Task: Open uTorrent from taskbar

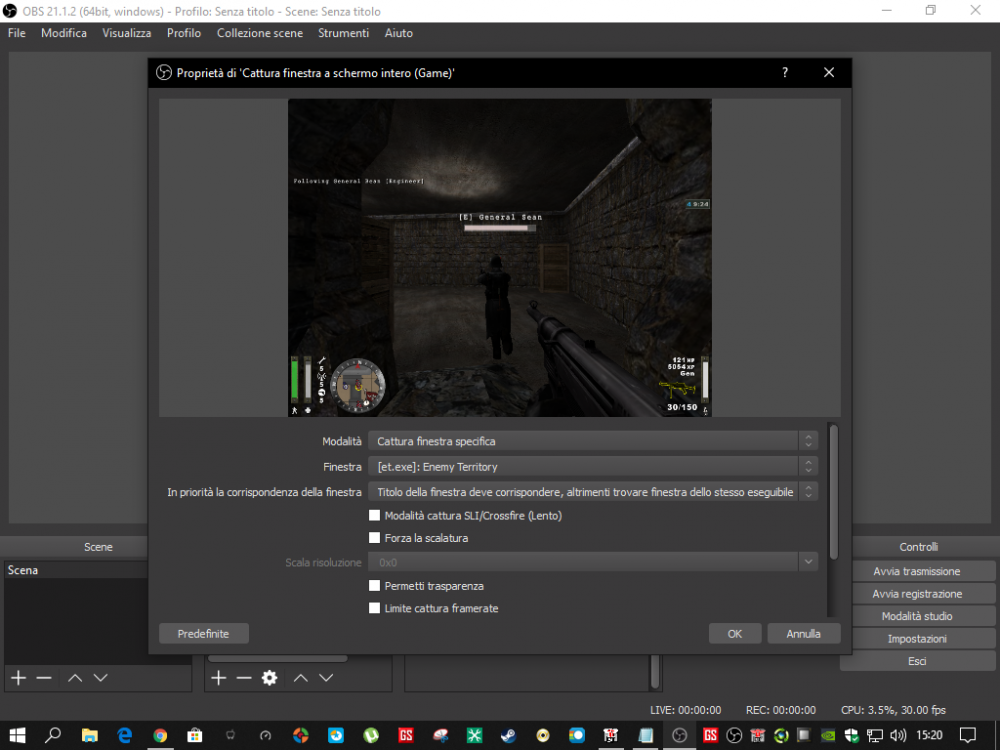Action: coord(371,735)
